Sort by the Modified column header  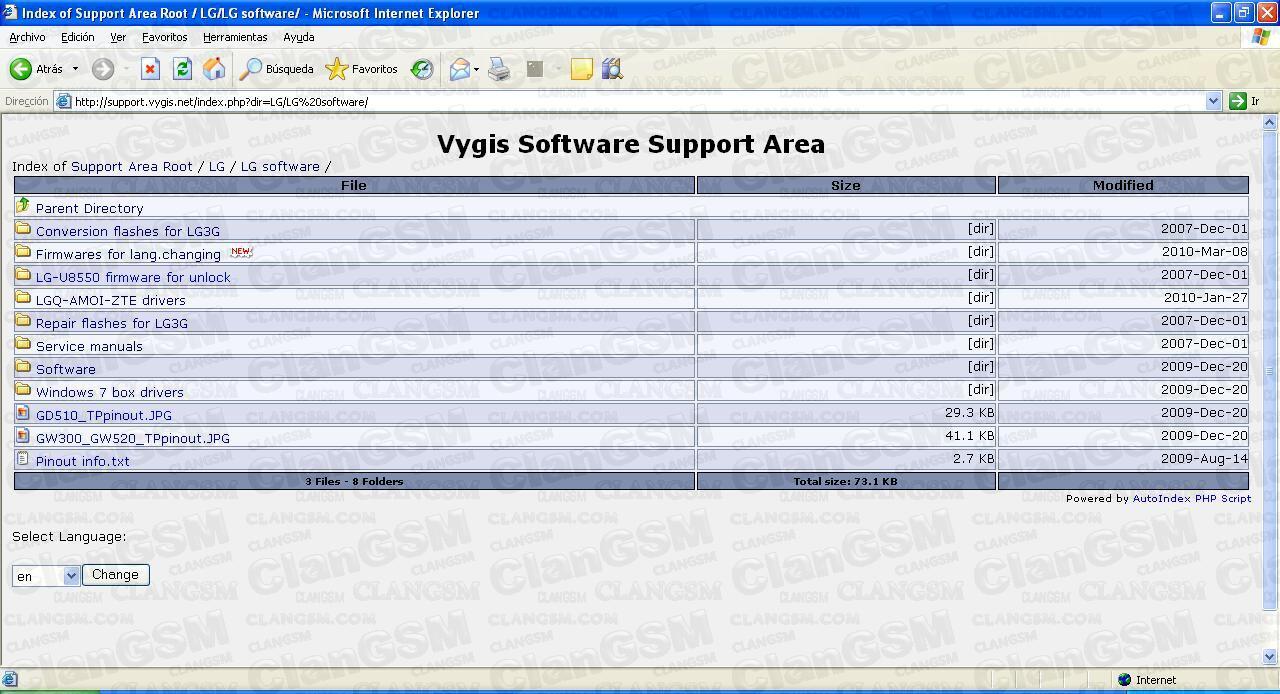point(1123,185)
